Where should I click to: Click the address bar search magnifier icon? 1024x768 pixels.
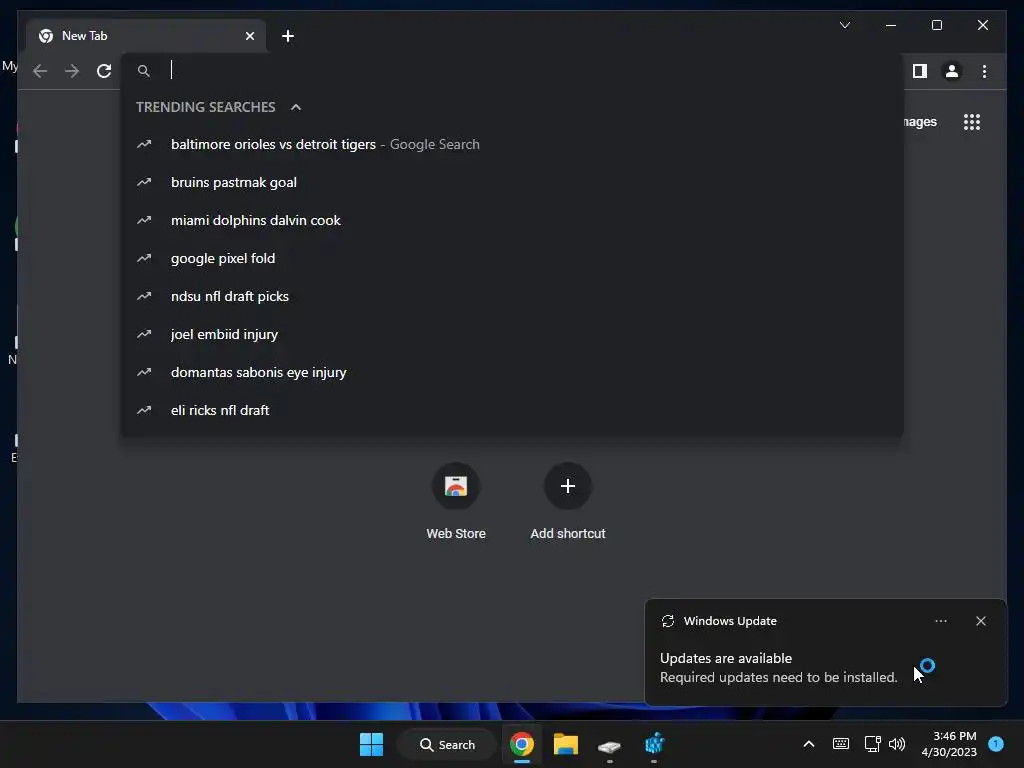(x=144, y=71)
